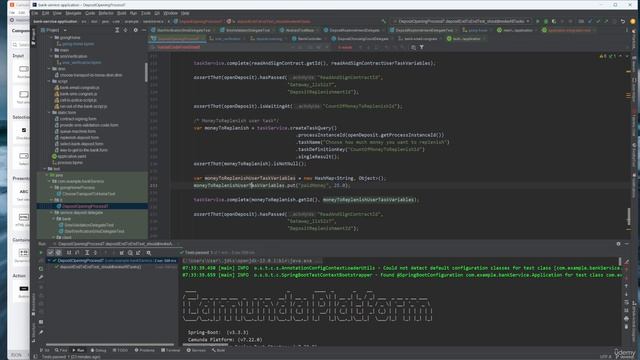Open the Find tool window button
This screenshot has width=640, height=360.
pyautogui.click(x=62, y=350)
